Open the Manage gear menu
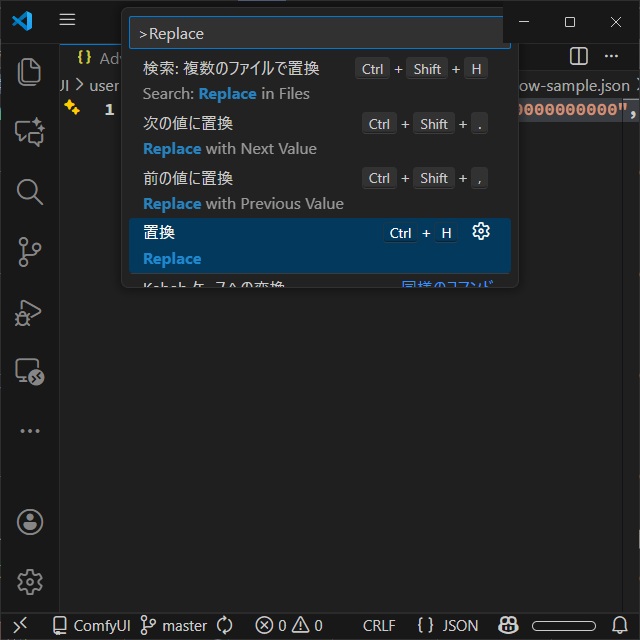640x640 pixels. [x=30, y=581]
